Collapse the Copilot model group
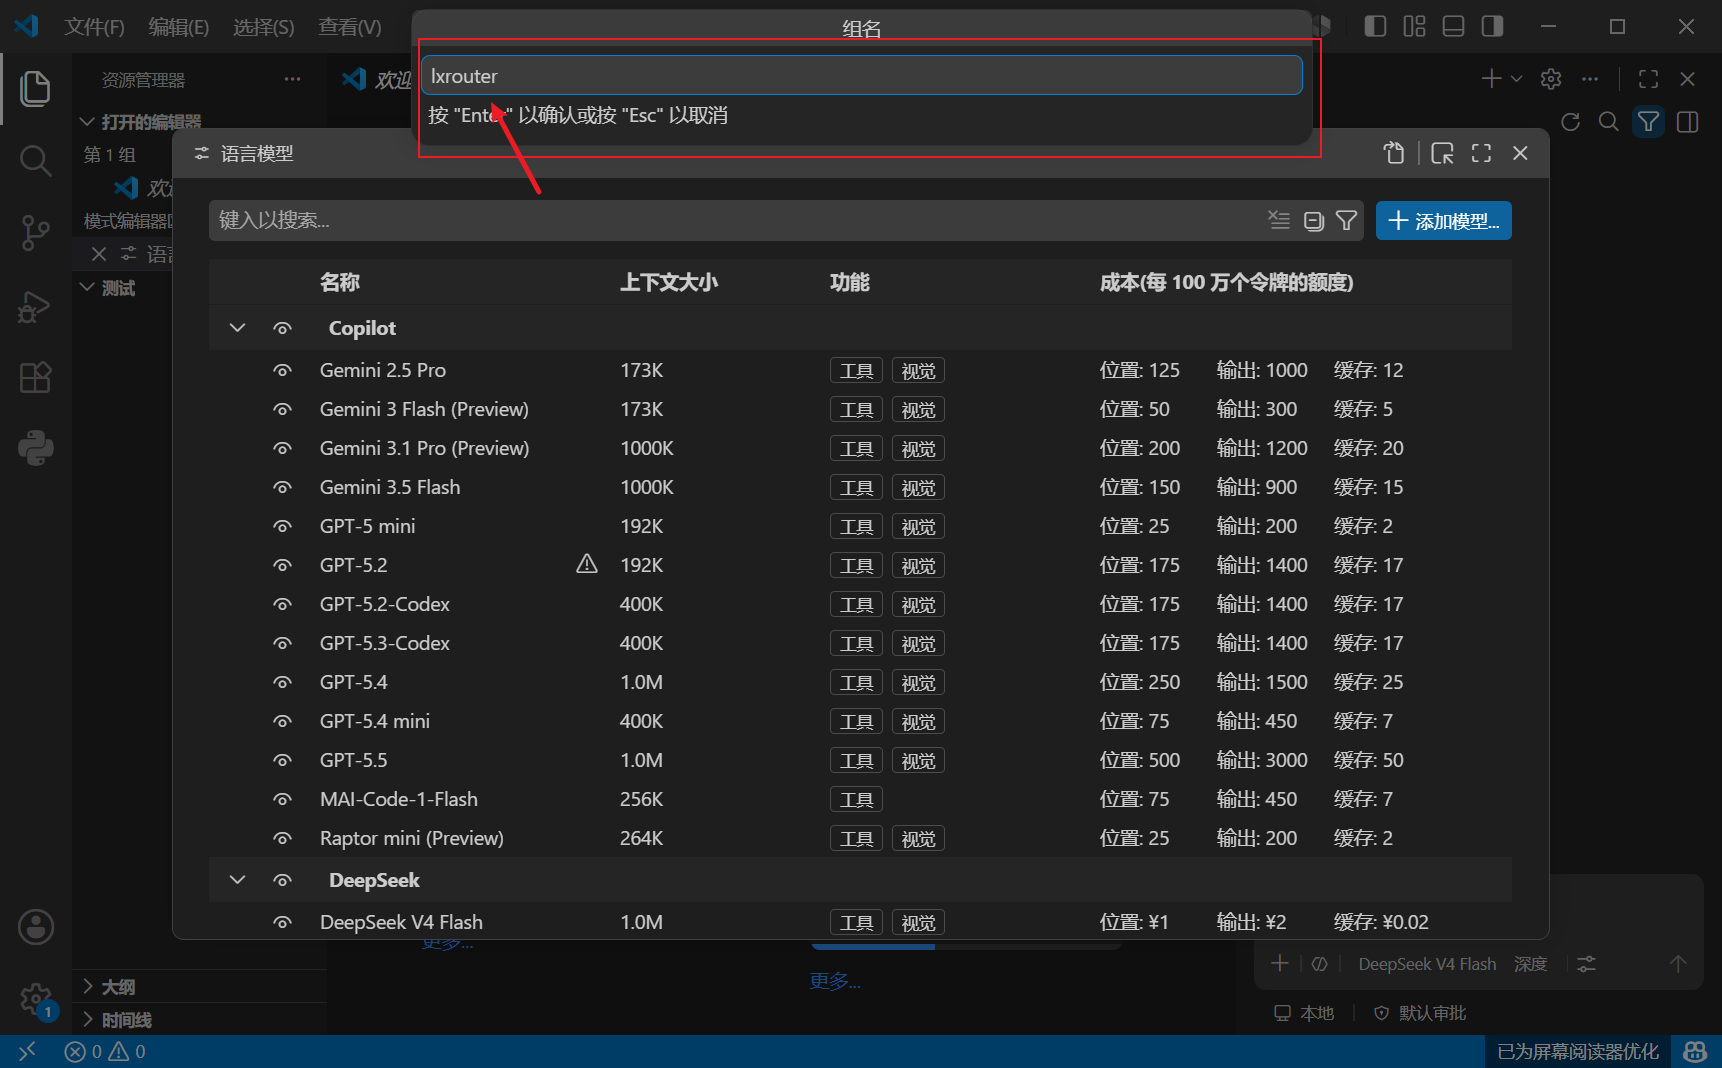 [x=237, y=328]
